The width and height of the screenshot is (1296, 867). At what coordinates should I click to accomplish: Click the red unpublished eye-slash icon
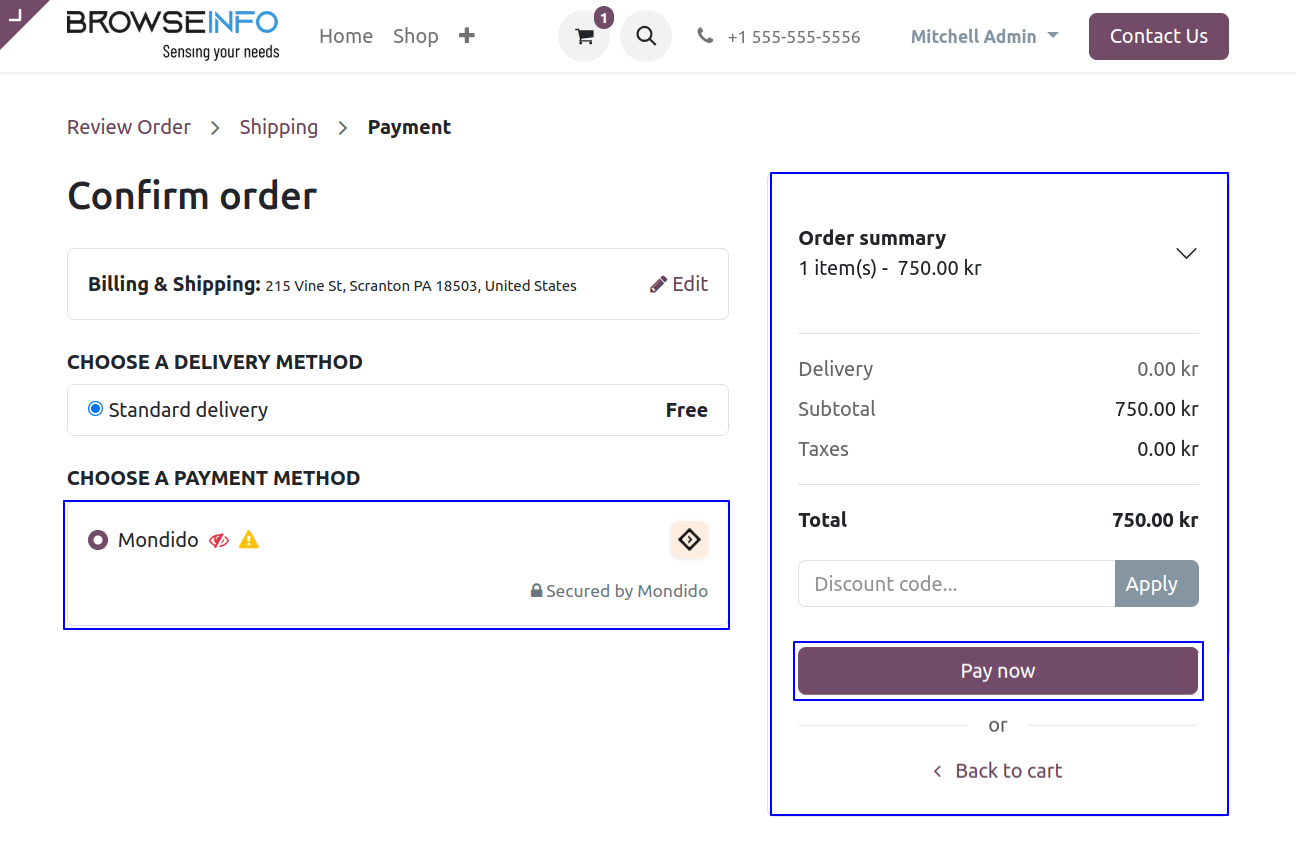click(219, 541)
